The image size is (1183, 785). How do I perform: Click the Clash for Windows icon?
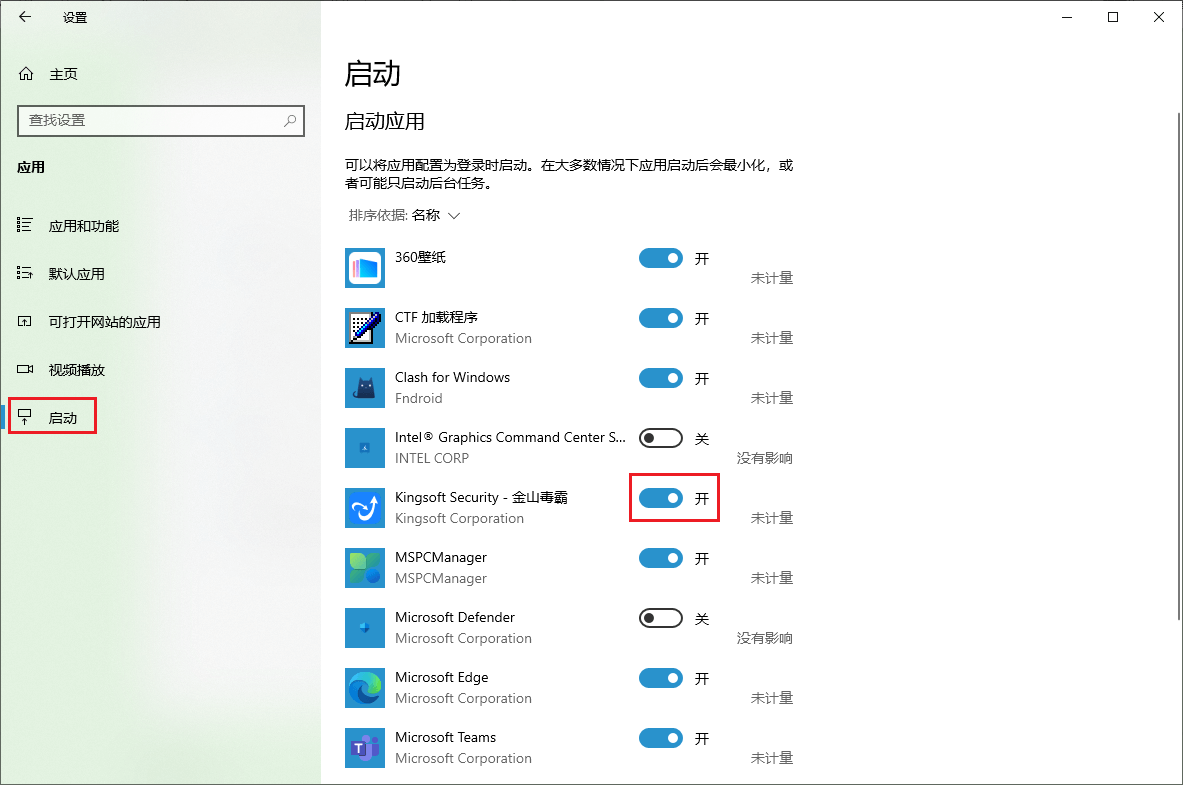pos(364,388)
